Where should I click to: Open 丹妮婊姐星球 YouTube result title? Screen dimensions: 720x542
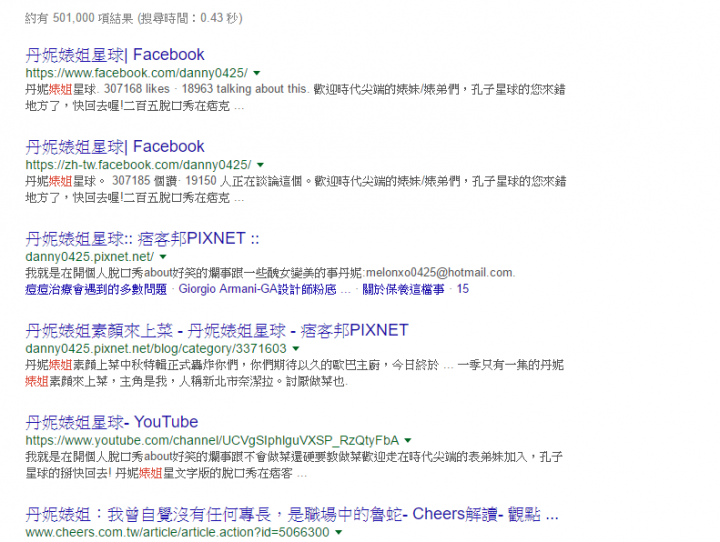[x=112, y=422]
